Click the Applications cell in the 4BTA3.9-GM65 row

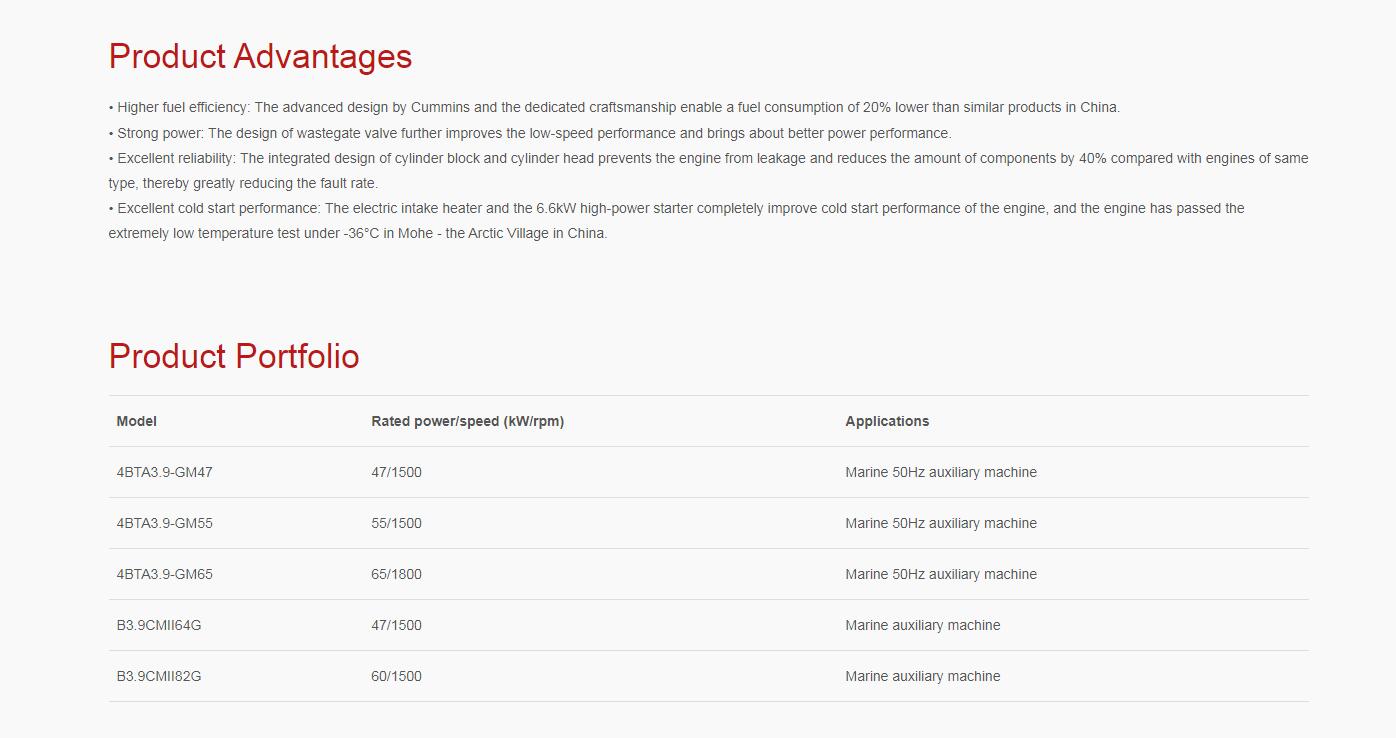point(940,575)
